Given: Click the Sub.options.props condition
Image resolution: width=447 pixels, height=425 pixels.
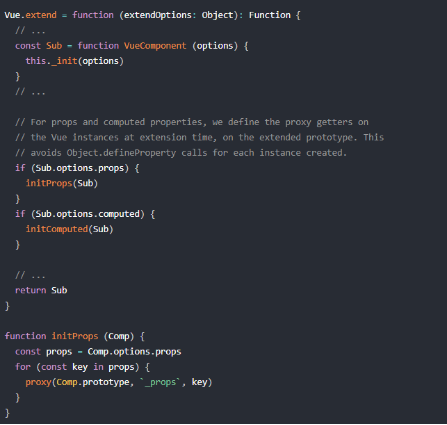Looking at the screenshot, I should pyautogui.click(x=80, y=168).
